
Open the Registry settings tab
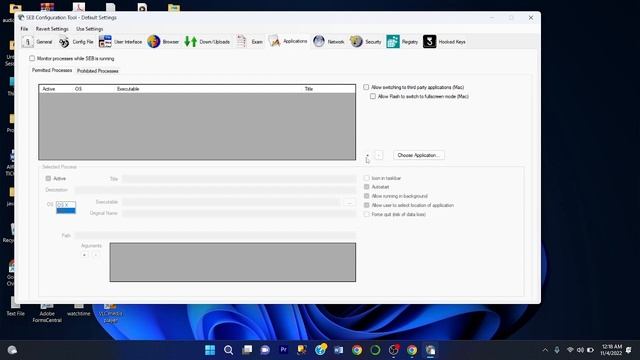[x=402, y=42]
